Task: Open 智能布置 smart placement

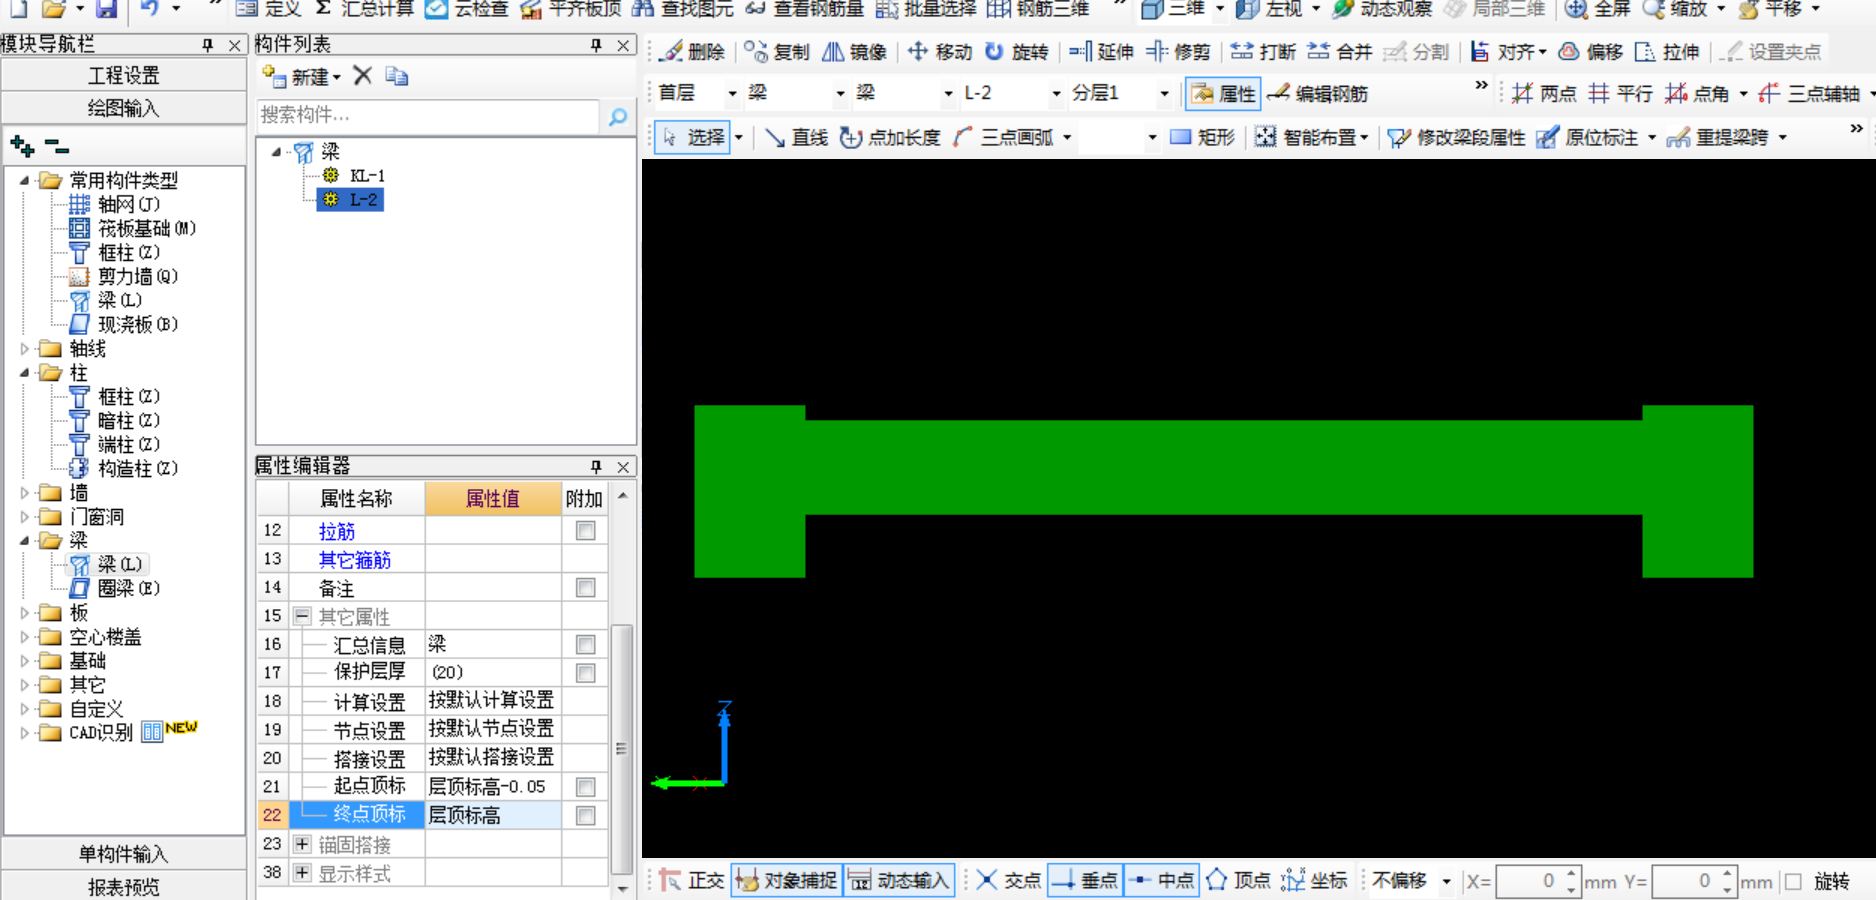Action: tap(1311, 137)
